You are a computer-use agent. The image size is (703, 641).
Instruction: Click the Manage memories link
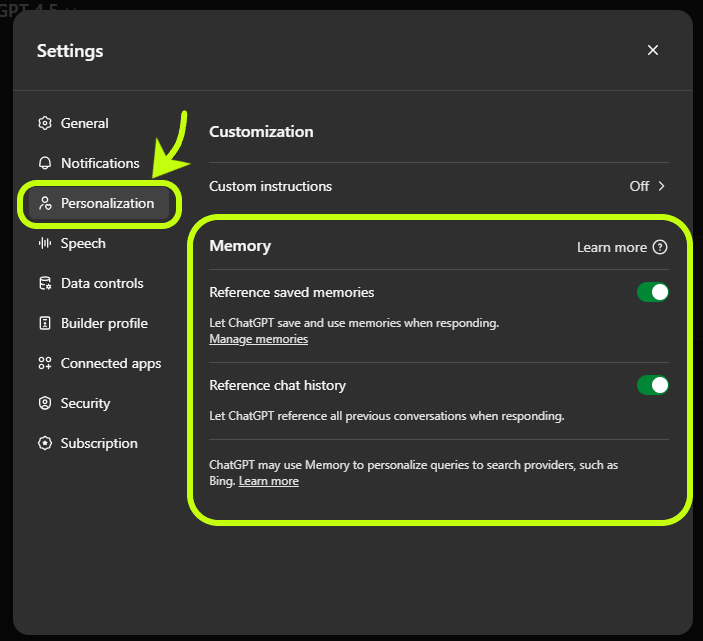coord(259,339)
